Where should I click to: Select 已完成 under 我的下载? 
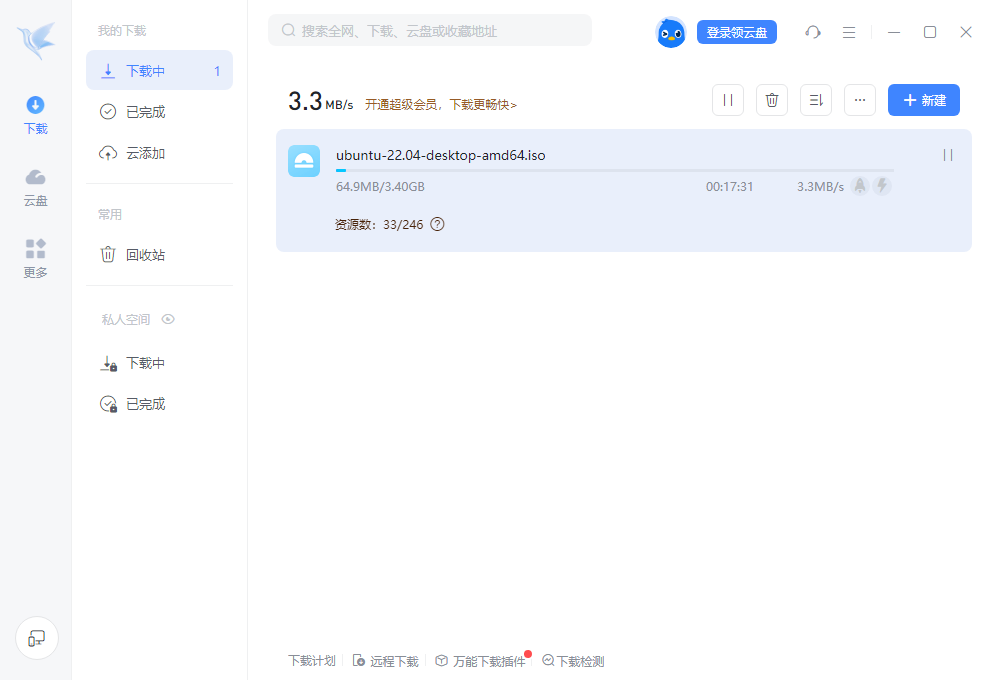[x=145, y=112]
